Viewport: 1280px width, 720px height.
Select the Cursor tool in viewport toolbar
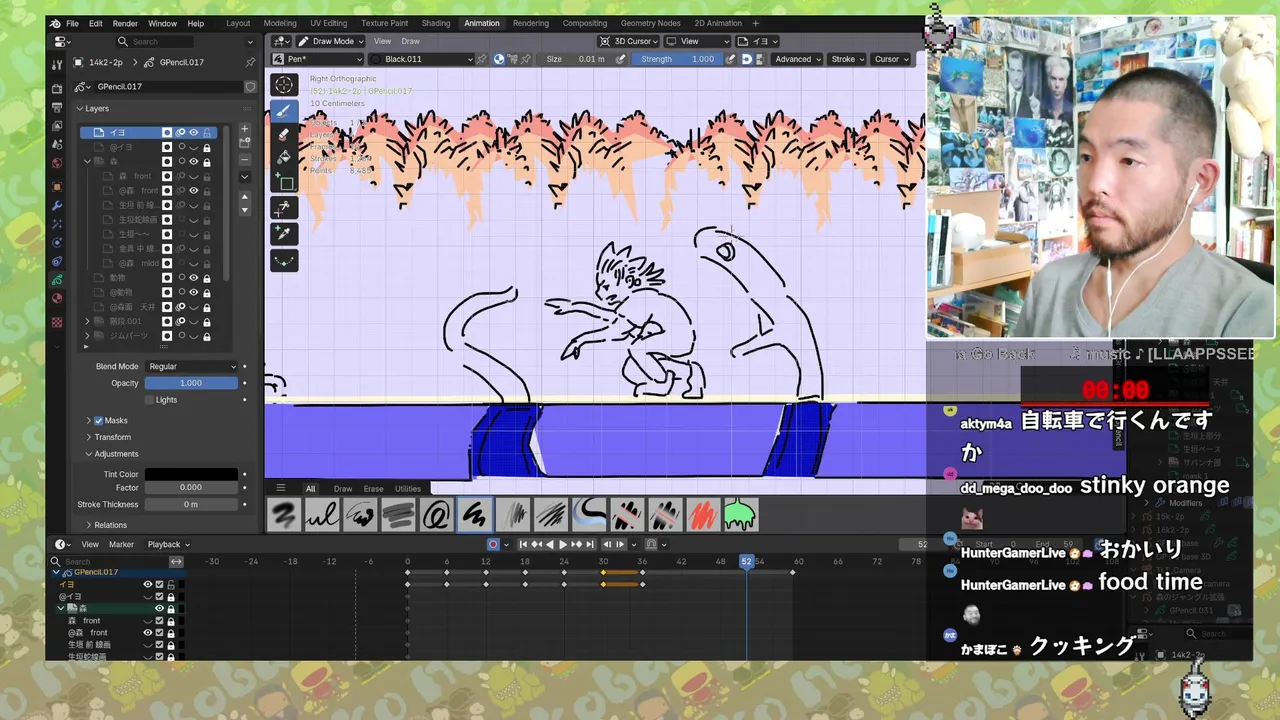[x=284, y=86]
